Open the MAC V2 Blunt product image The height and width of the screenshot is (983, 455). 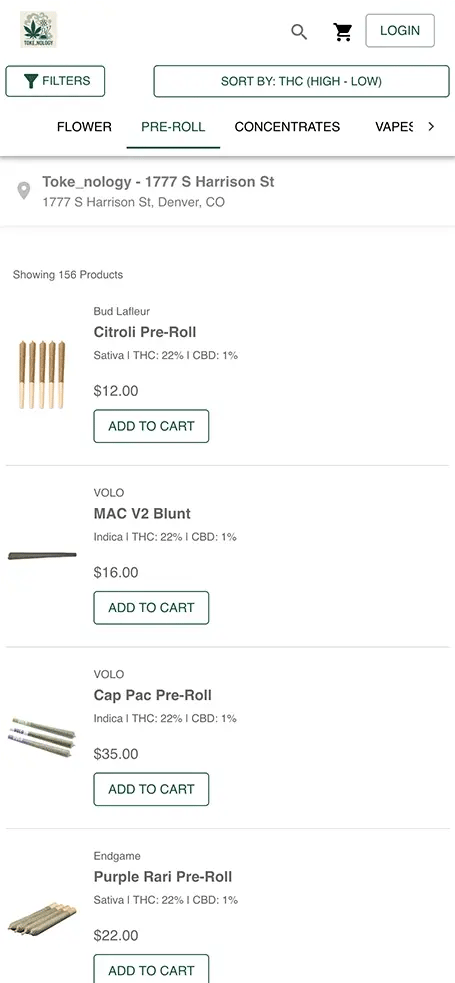[x=42, y=555]
